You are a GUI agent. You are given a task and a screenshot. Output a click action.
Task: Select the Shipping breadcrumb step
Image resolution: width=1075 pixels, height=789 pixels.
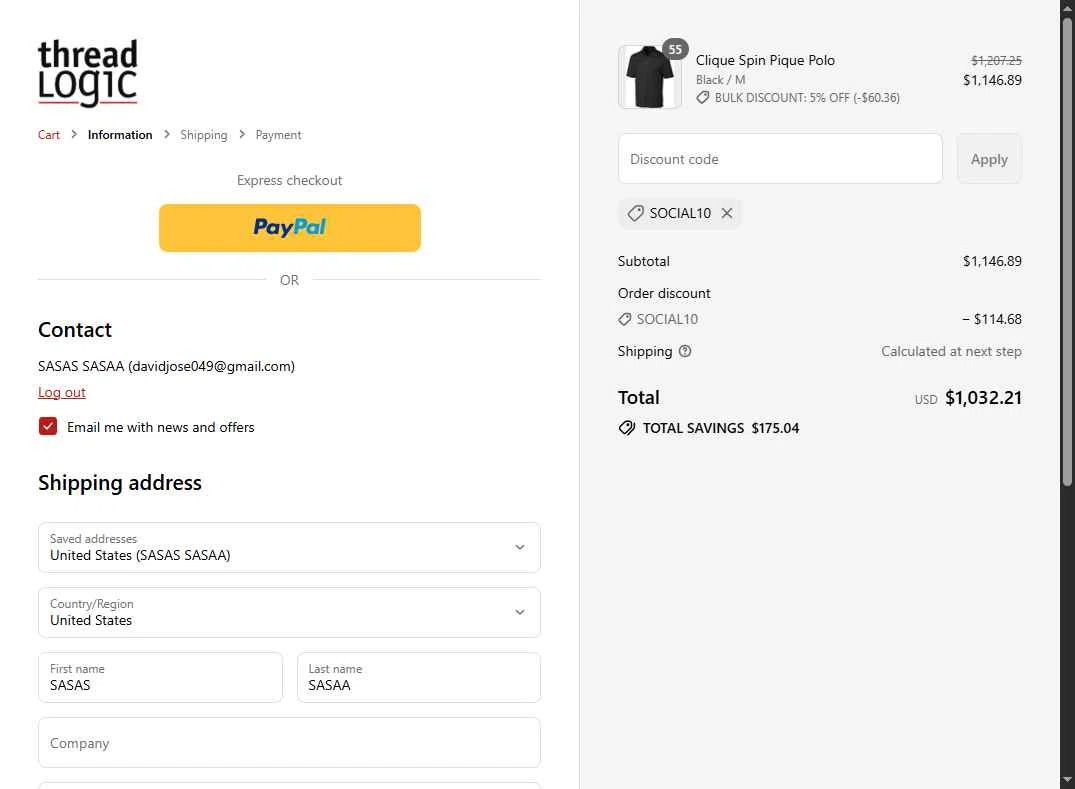click(x=204, y=135)
